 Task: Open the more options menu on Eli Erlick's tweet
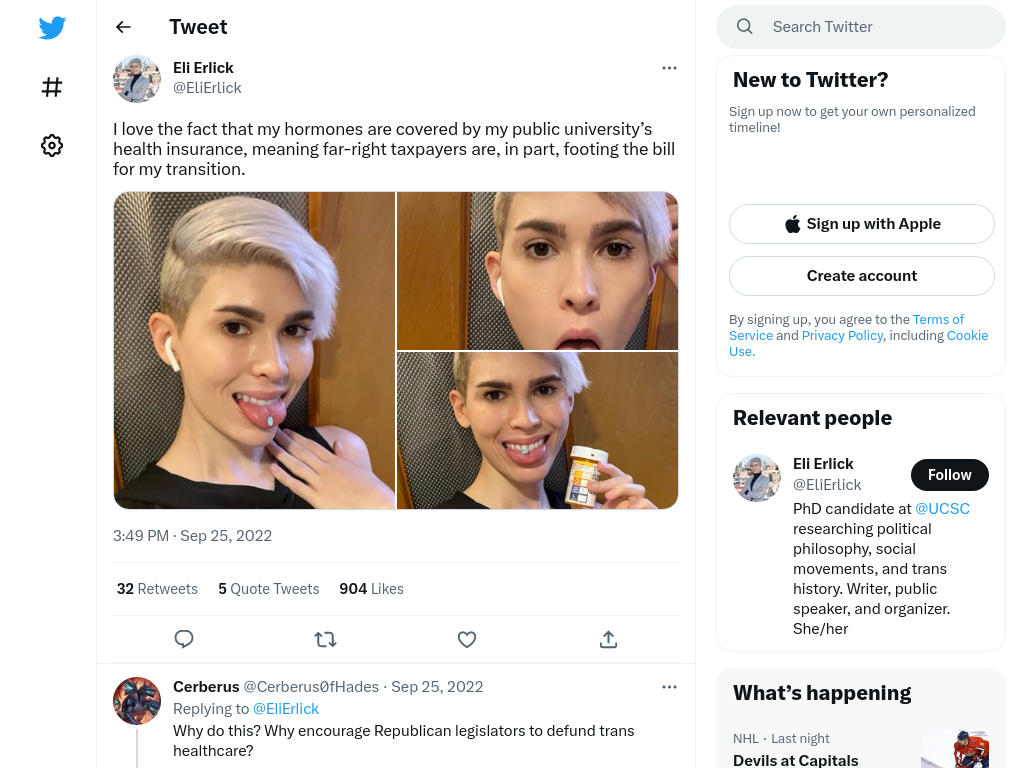tap(669, 68)
